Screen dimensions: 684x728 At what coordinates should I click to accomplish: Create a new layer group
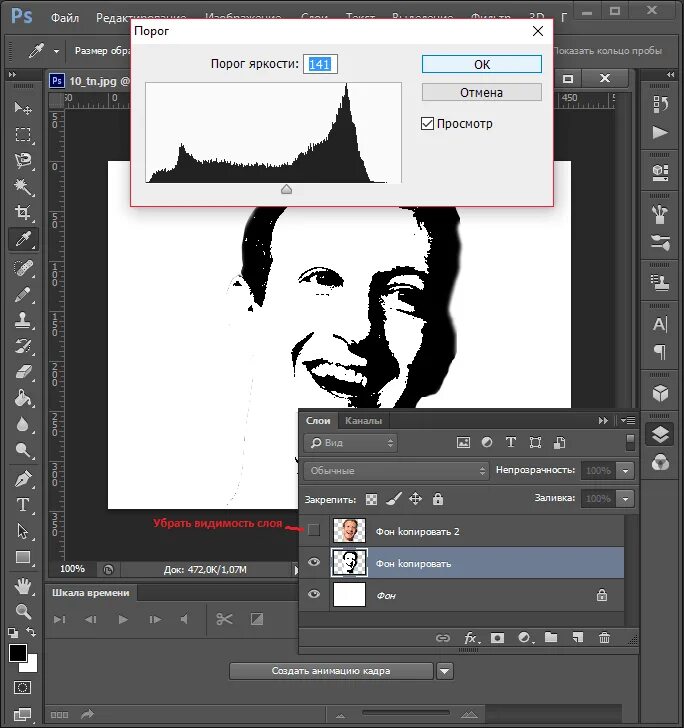pos(551,637)
